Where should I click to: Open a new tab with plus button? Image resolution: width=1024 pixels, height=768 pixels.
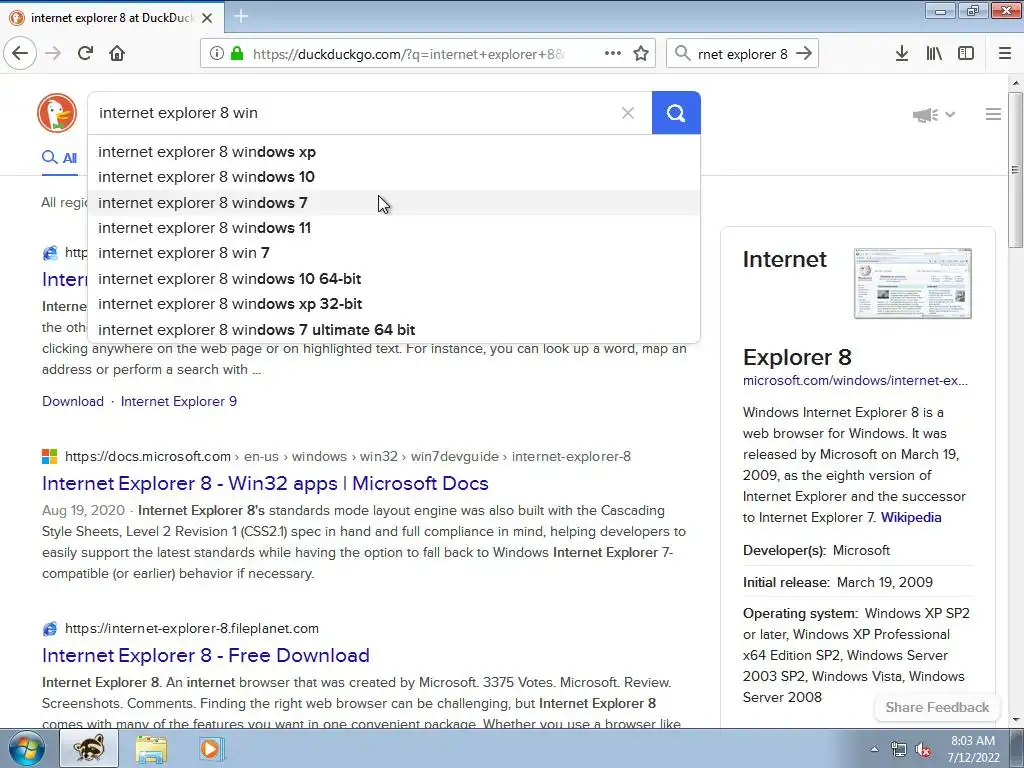241,16
